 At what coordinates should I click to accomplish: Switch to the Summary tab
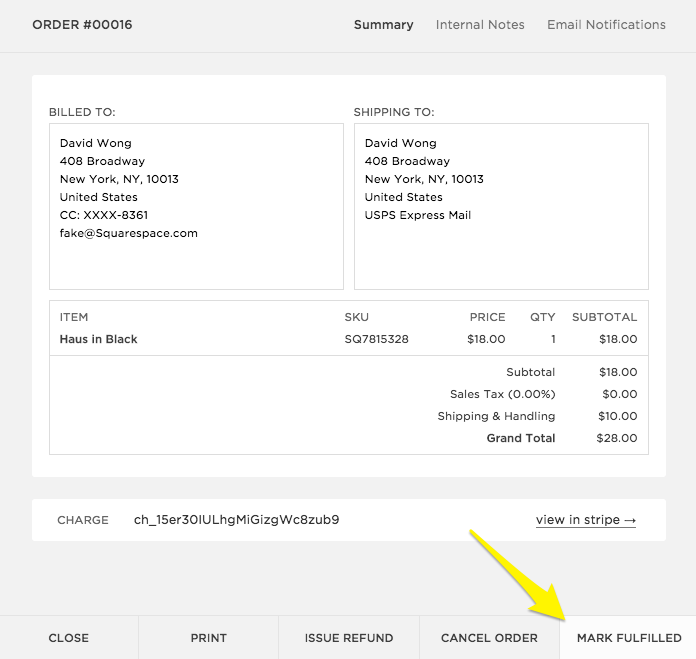pos(383,24)
